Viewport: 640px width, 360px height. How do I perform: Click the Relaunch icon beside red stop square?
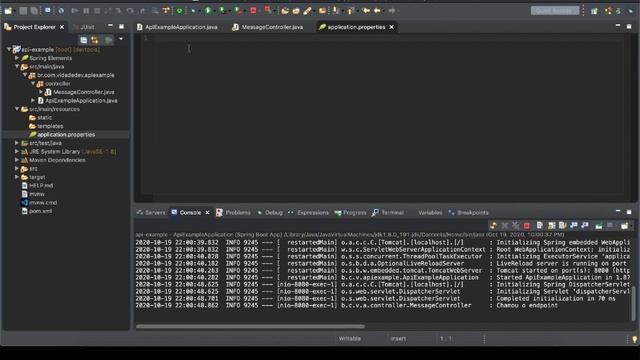(x=268, y=10)
